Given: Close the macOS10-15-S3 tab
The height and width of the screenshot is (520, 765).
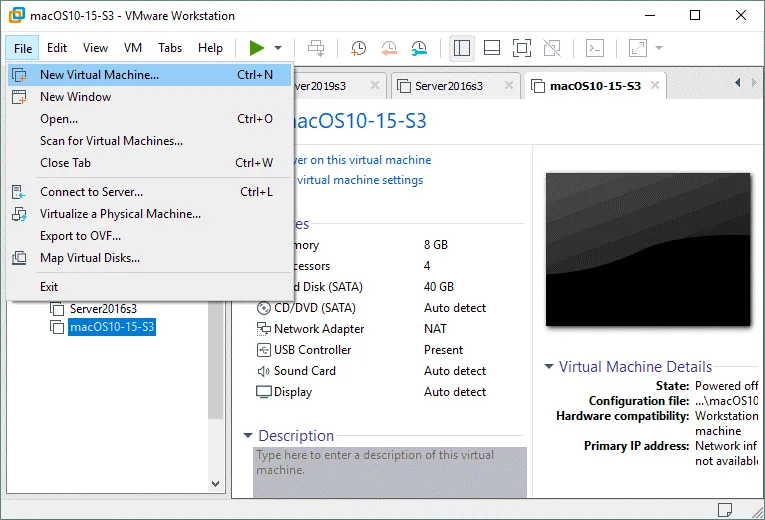Looking at the screenshot, I should 653,86.
